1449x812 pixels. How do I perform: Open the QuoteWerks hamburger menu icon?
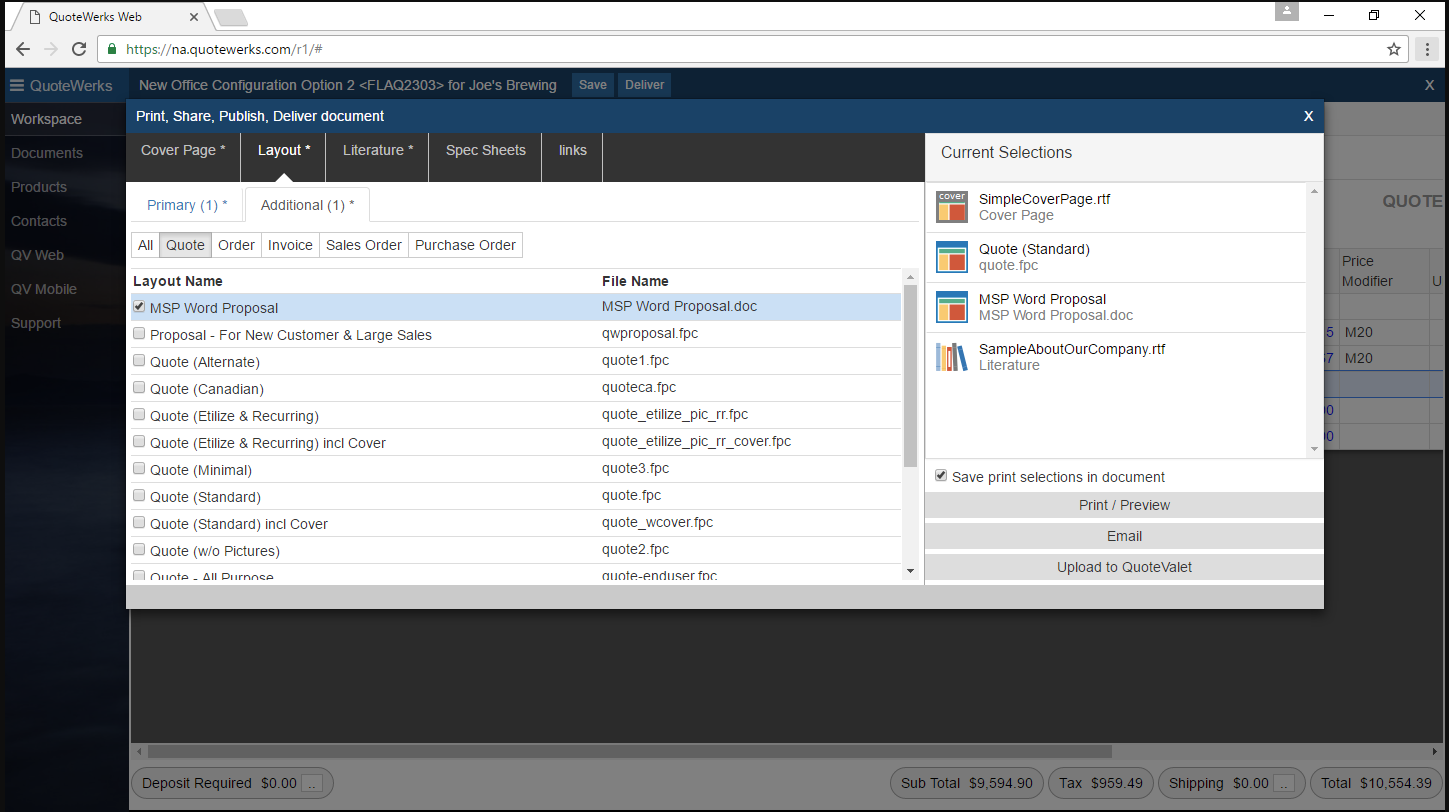click(x=17, y=85)
